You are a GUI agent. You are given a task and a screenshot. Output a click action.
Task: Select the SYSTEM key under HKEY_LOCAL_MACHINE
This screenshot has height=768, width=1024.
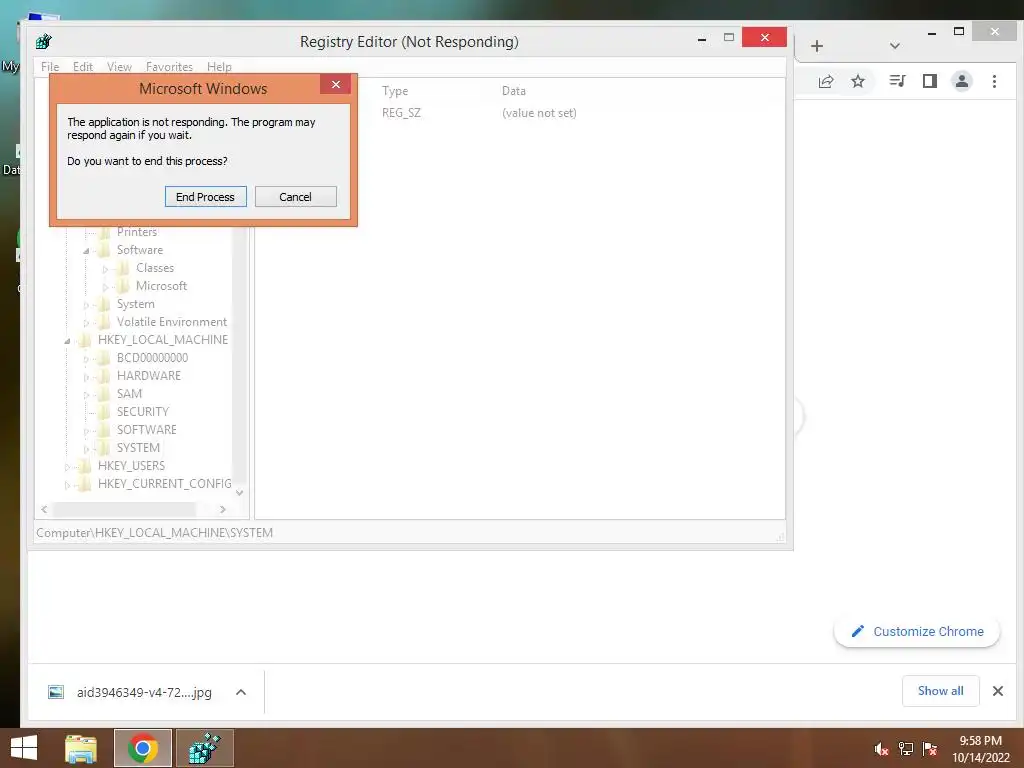point(138,447)
